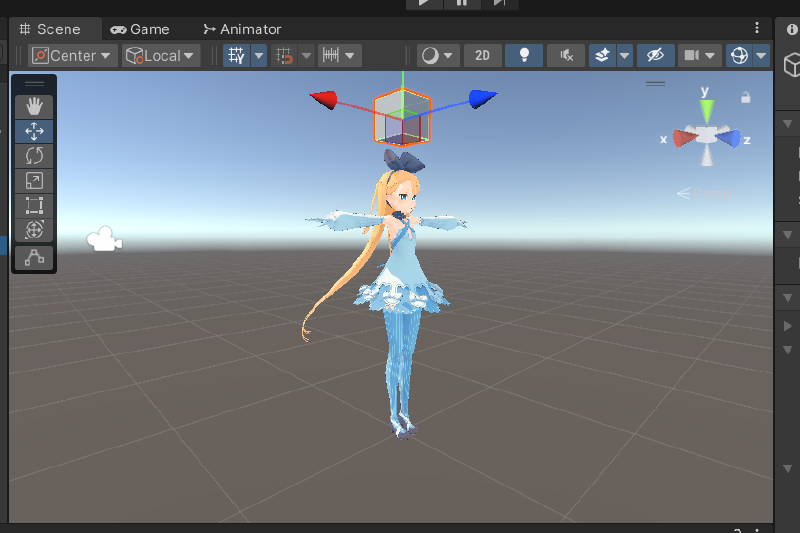Toggle scene lighting bulb
The height and width of the screenshot is (533, 800).
click(x=524, y=56)
